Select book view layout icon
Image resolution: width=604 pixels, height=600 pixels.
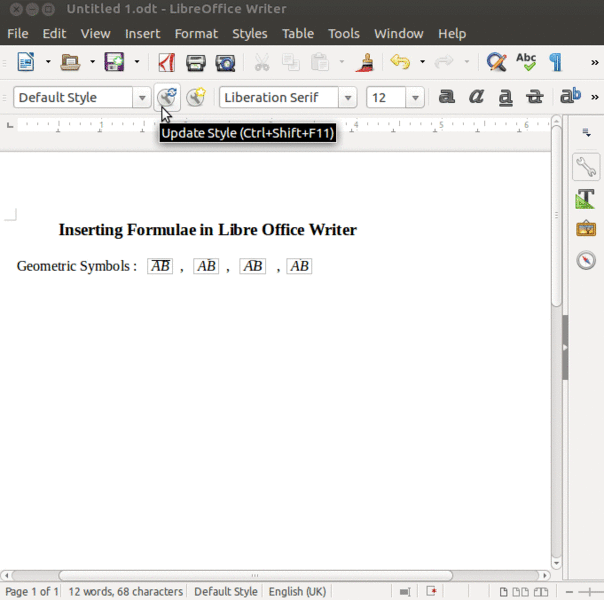coord(541,592)
